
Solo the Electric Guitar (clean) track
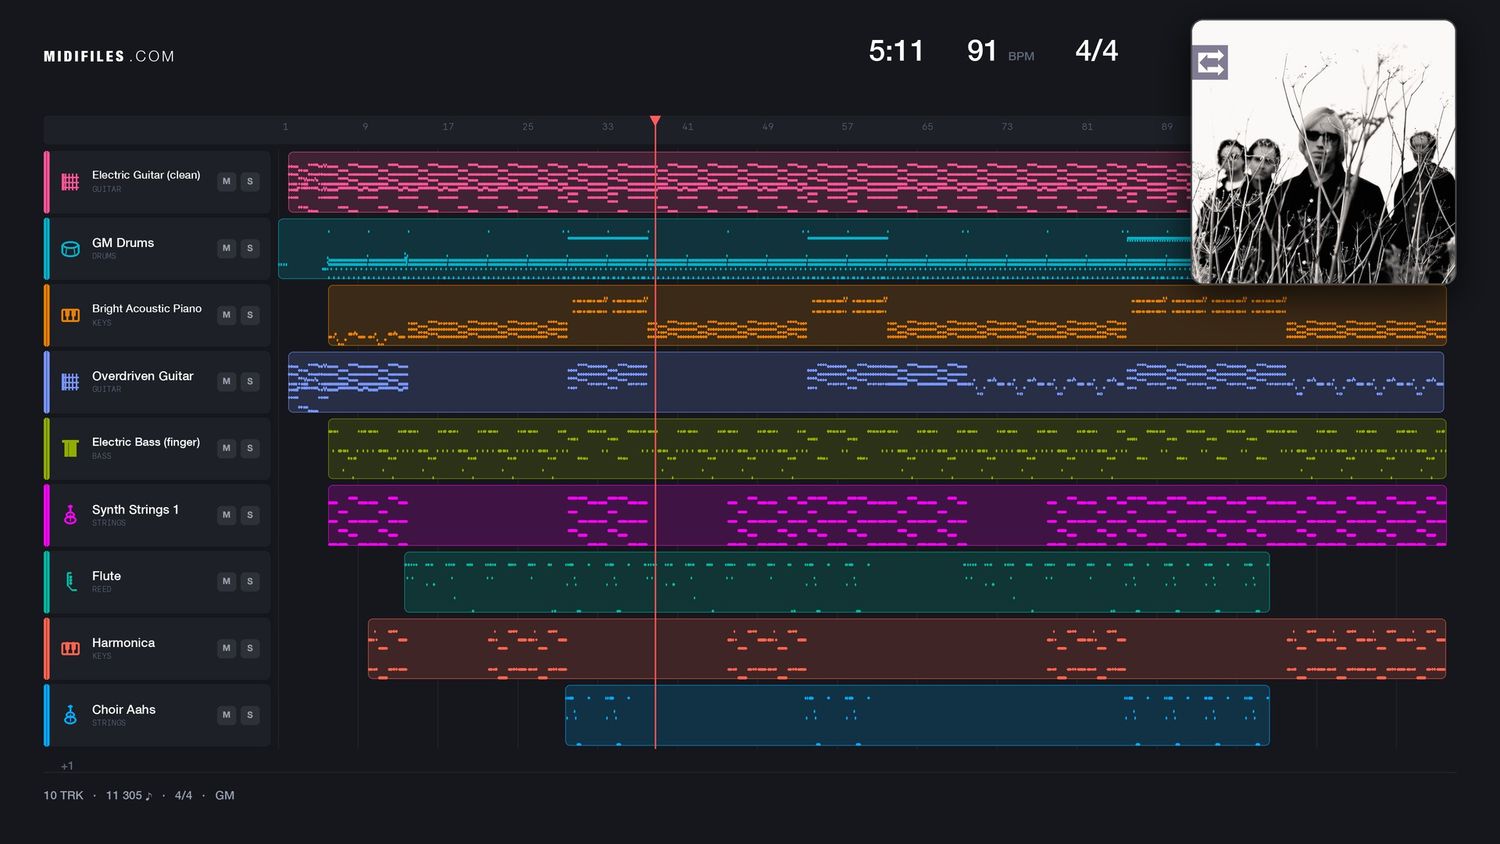pyautogui.click(x=250, y=182)
